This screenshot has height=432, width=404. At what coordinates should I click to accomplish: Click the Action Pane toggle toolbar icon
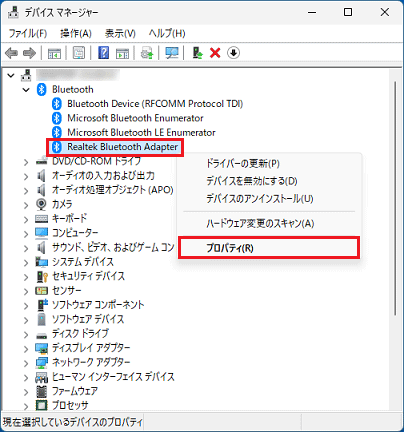coord(122,53)
